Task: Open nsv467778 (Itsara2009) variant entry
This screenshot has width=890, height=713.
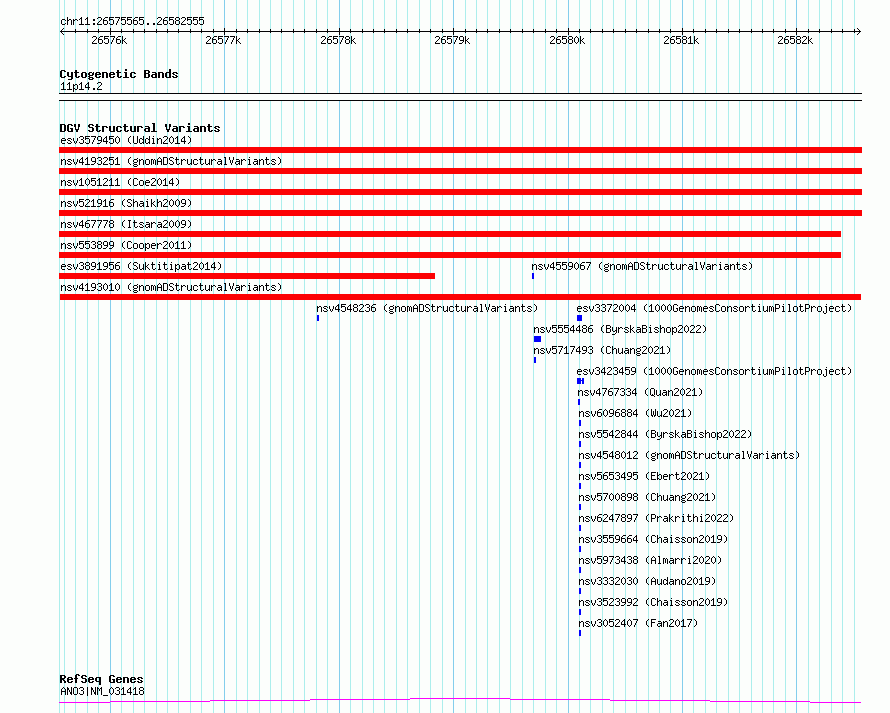Action: pos(126,224)
